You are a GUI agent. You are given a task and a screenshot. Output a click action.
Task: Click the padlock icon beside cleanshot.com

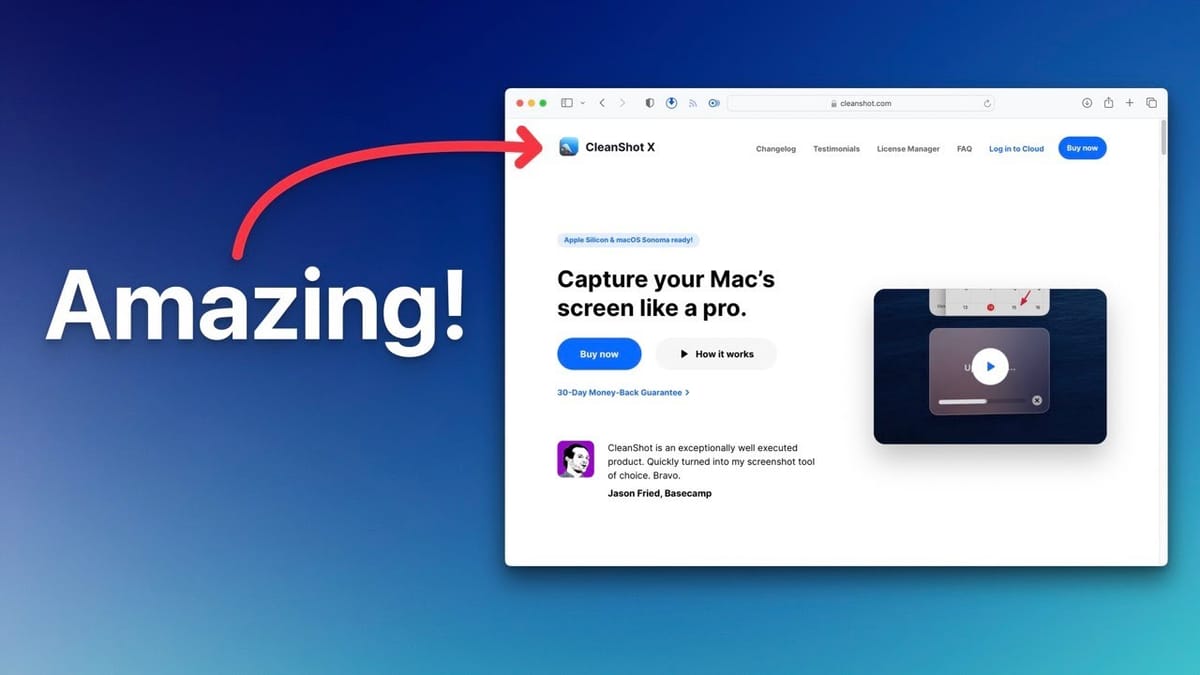coord(832,102)
